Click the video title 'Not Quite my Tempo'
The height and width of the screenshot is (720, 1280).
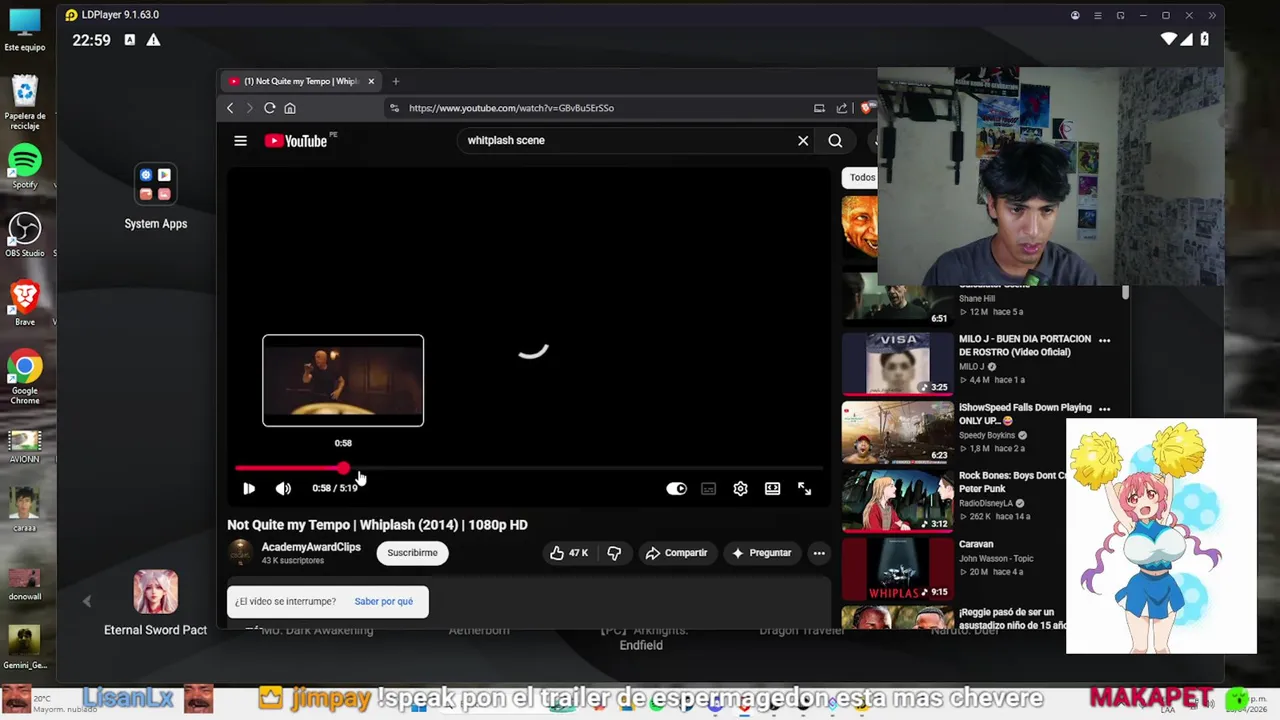pyautogui.click(x=377, y=525)
